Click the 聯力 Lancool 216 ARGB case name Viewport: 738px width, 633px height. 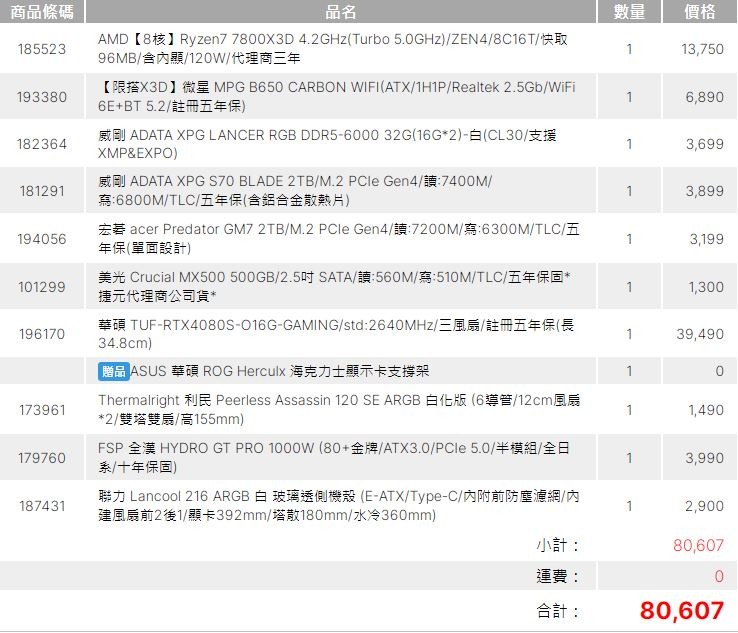pyautogui.click(x=339, y=505)
